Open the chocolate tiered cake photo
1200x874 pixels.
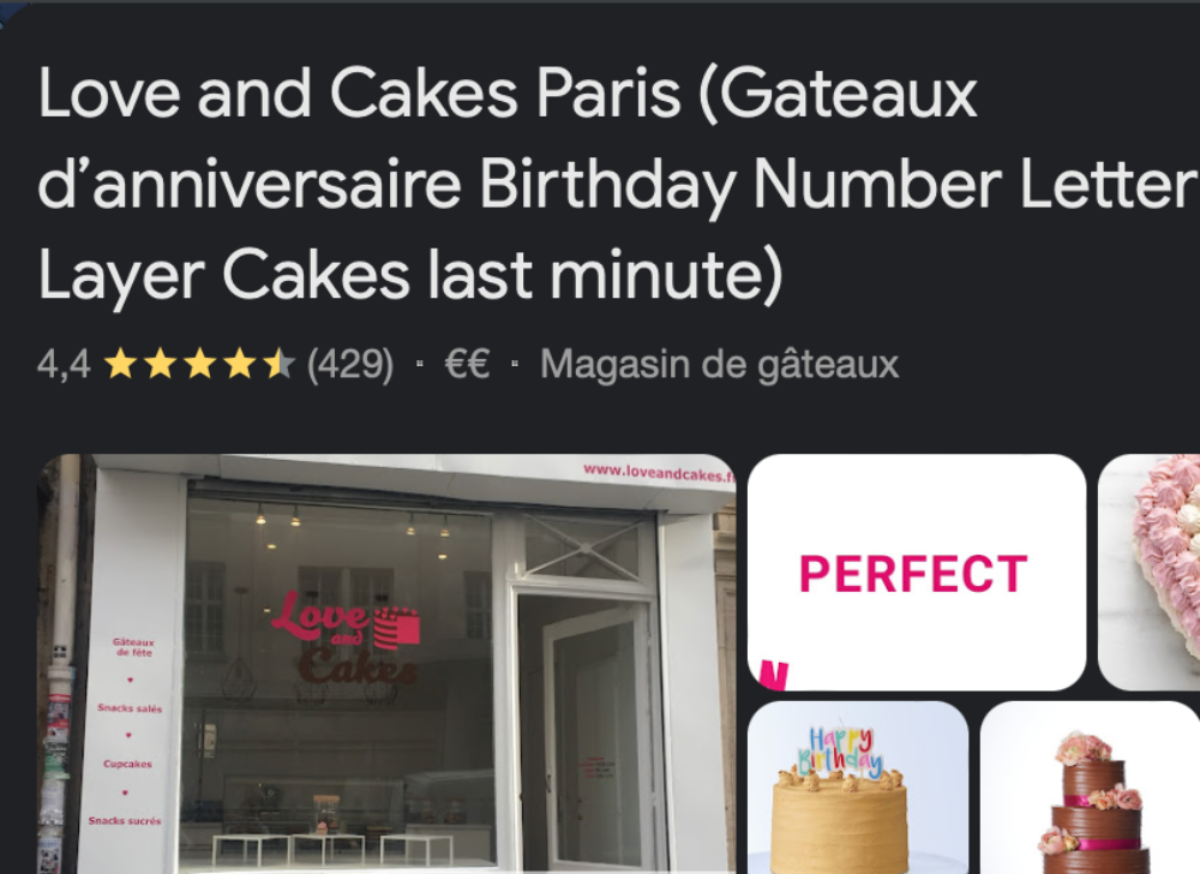click(1090, 788)
